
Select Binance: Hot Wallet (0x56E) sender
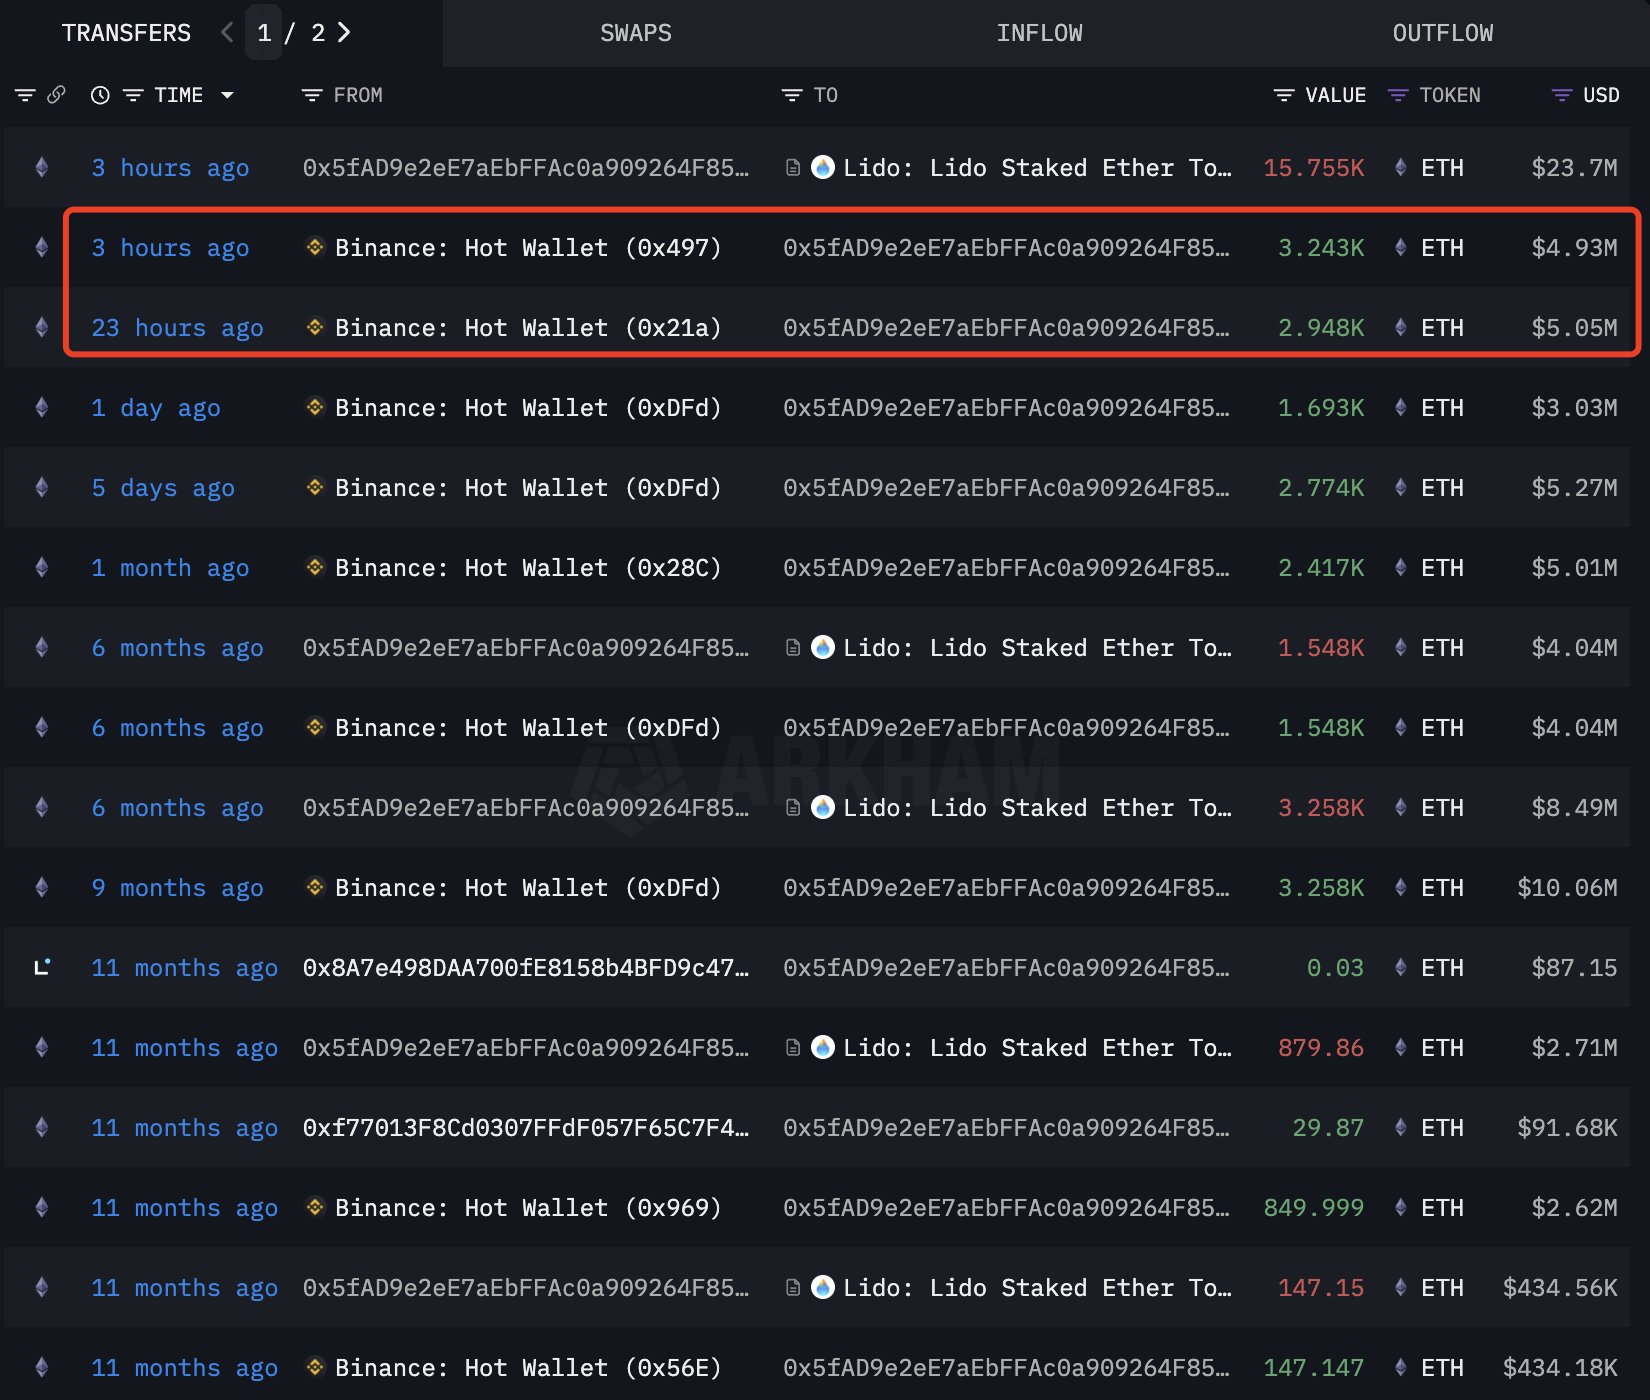pos(528,1368)
